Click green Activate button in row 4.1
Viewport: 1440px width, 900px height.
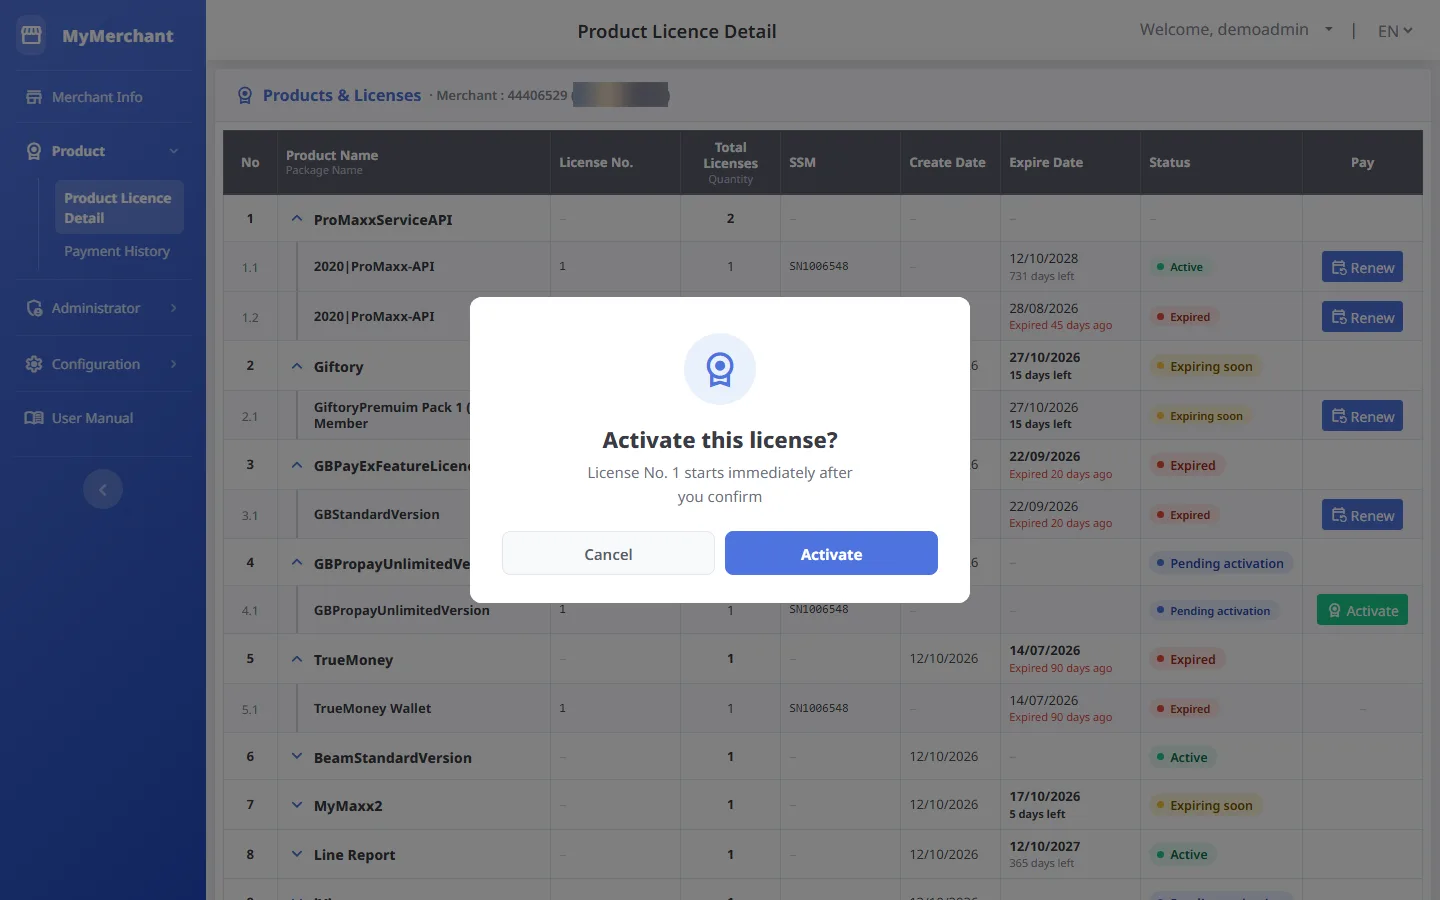(x=1362, y=610)
